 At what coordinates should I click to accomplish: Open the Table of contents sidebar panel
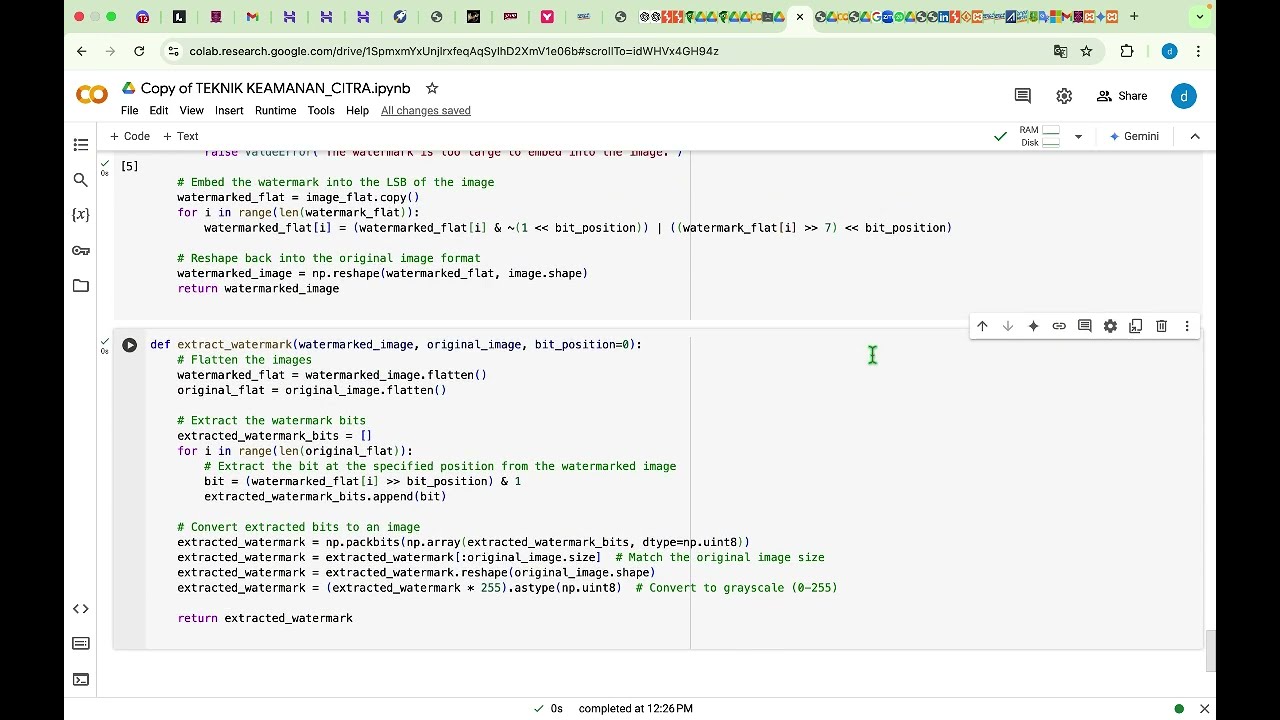81,145
